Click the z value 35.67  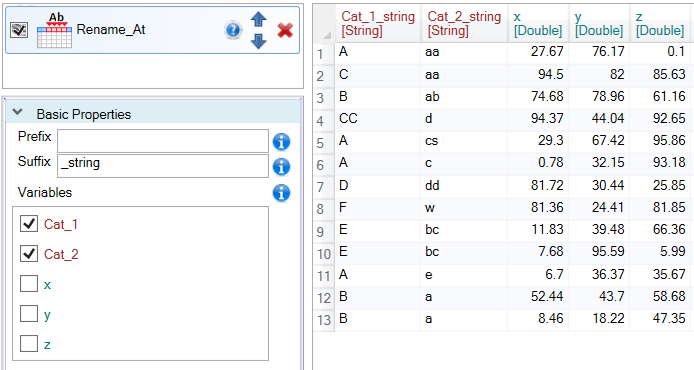click(x=660, y=274)
